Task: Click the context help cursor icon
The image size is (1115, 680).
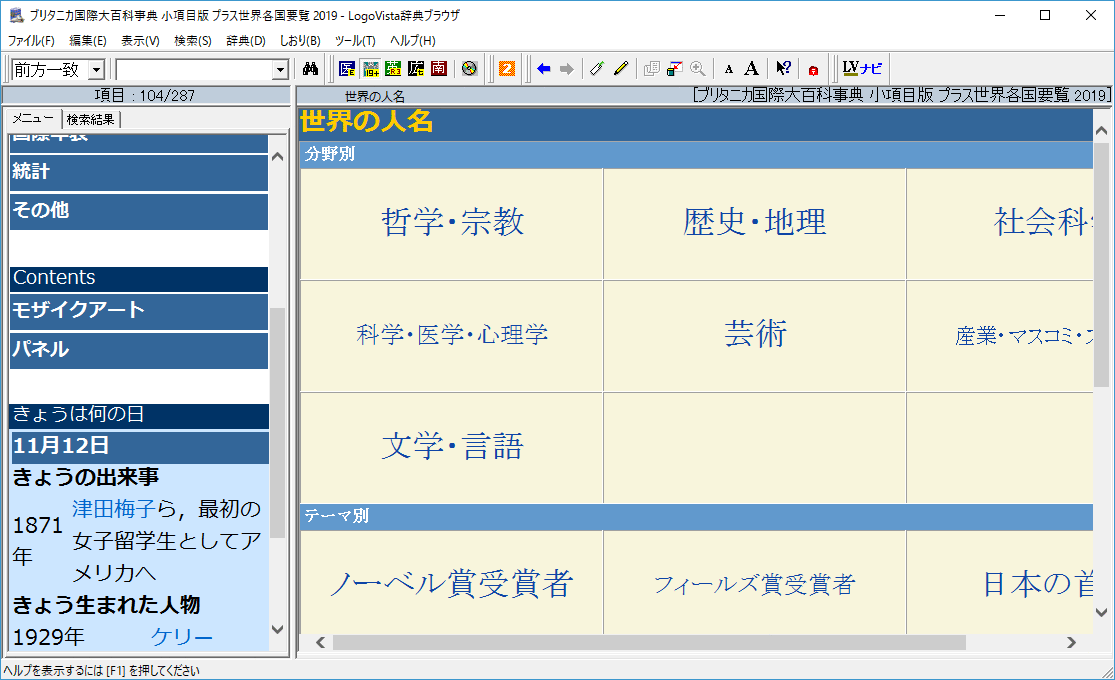Action: tap(783, 69)
